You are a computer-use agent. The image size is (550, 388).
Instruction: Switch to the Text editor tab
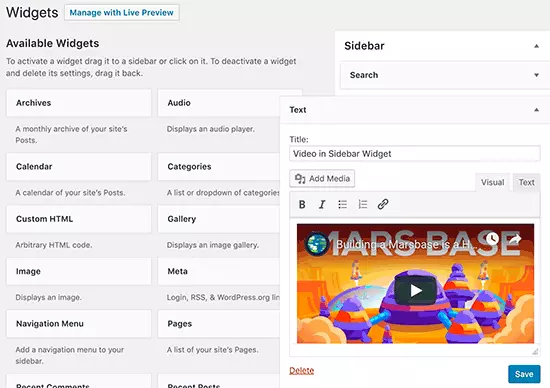[526, 182]
